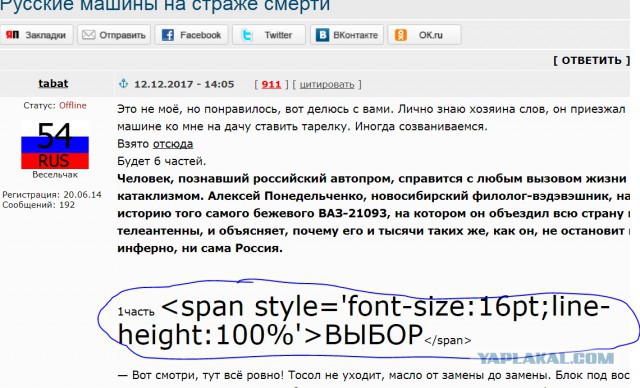Click Сообщений: 192 text
Viewport: 640px width, 388px height.
coord(39,204)
